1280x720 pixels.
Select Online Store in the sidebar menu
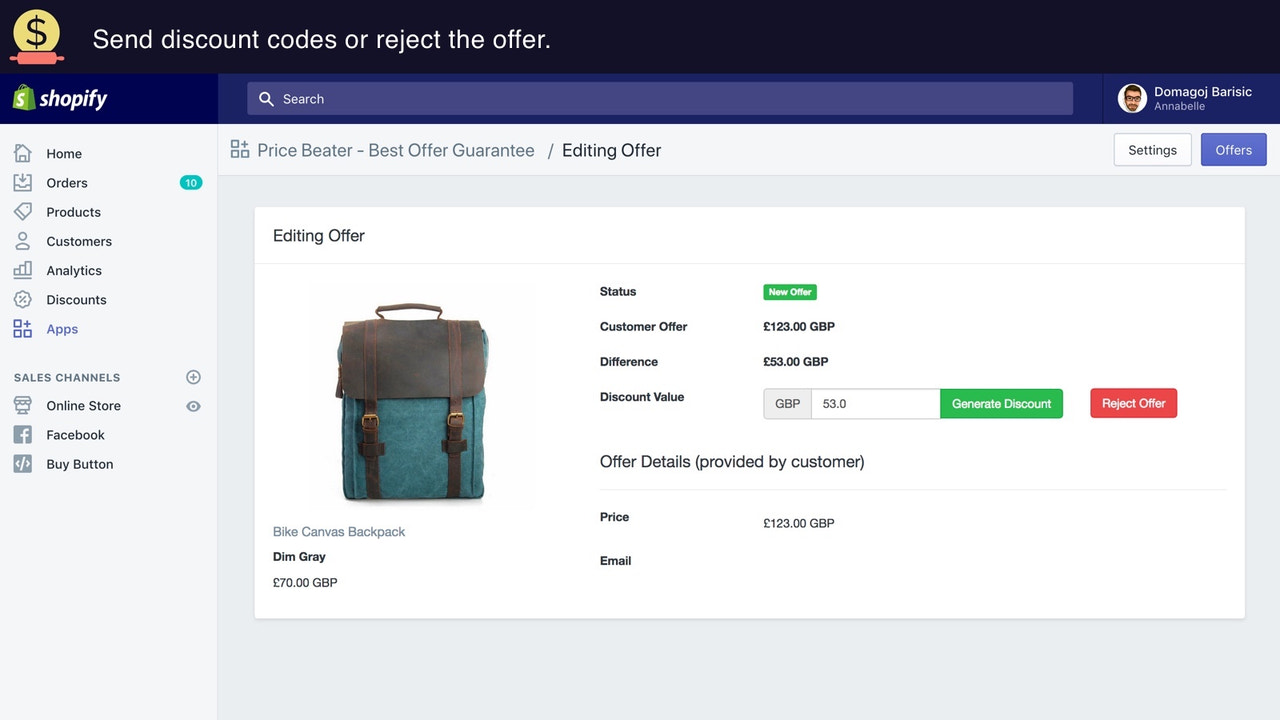point(83,406)
